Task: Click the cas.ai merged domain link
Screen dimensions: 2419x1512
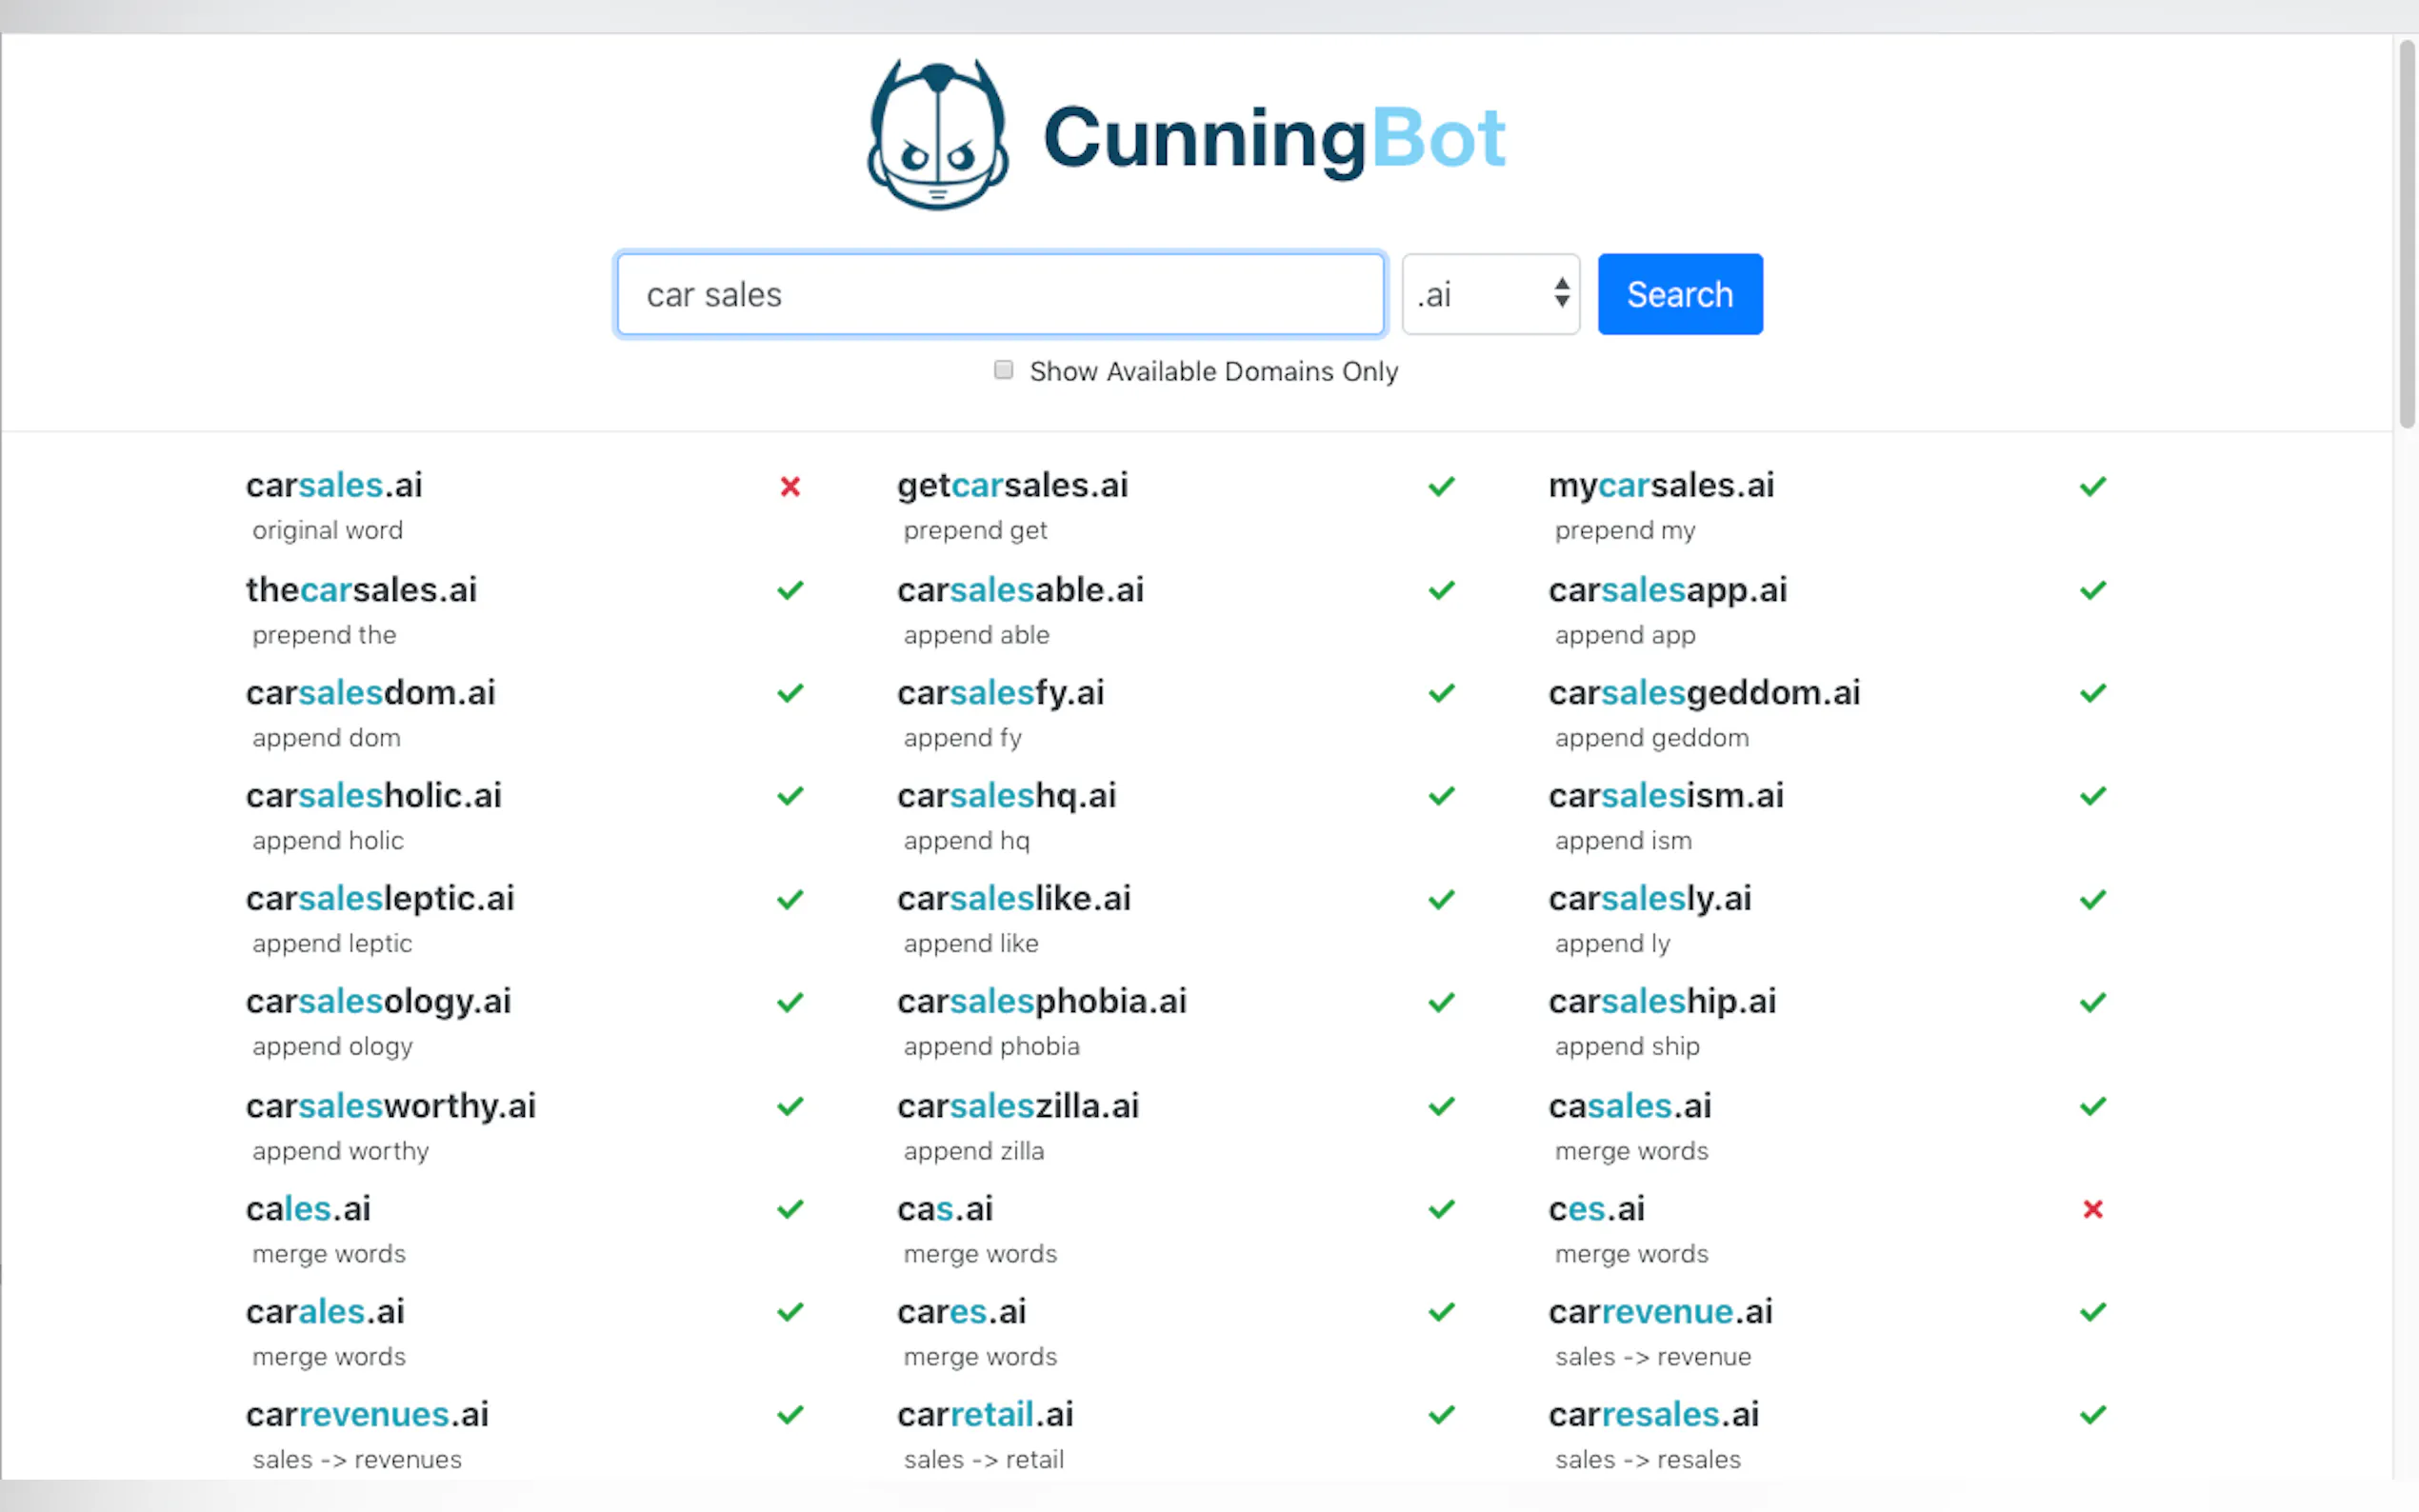Action: 945,1209
